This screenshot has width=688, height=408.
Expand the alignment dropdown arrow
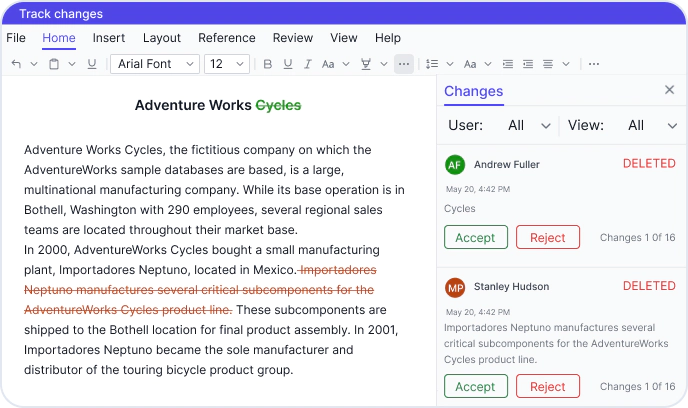(x=566, y=64)
